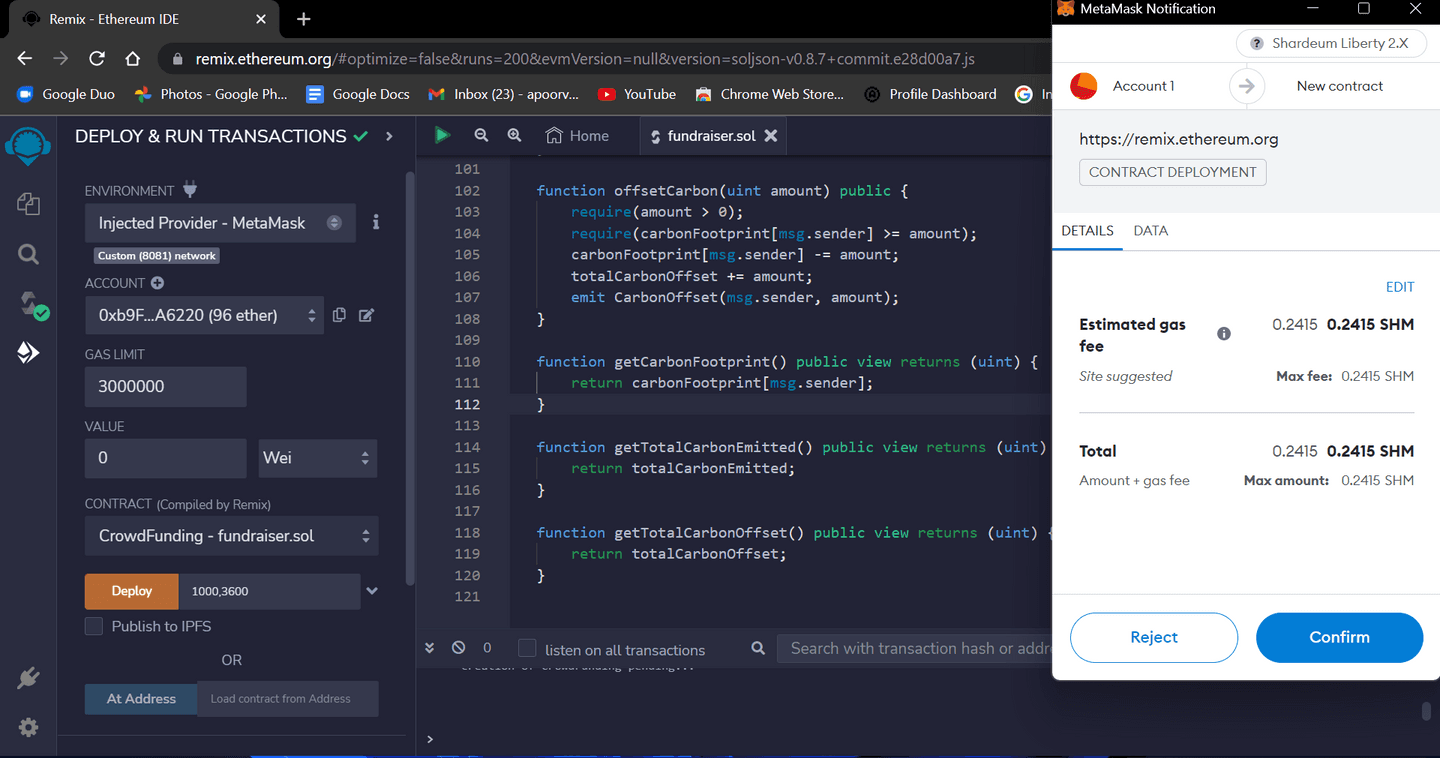Image resolution: width=1440 pixels, height=758 pixels.
Task: Click the CONTRACT DEPLOYMENT label
Action: pos(1172,172)
